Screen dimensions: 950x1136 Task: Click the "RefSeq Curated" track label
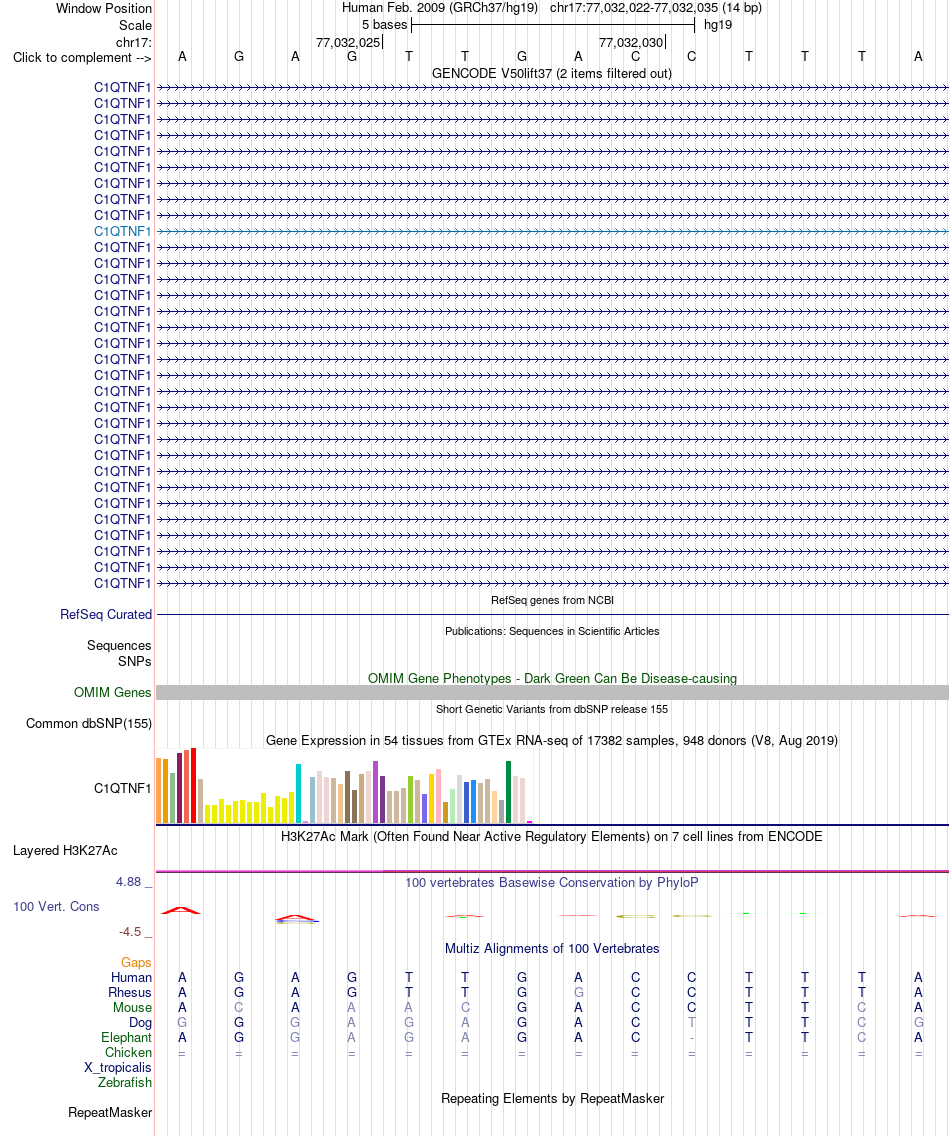click(x=106, y=614)
